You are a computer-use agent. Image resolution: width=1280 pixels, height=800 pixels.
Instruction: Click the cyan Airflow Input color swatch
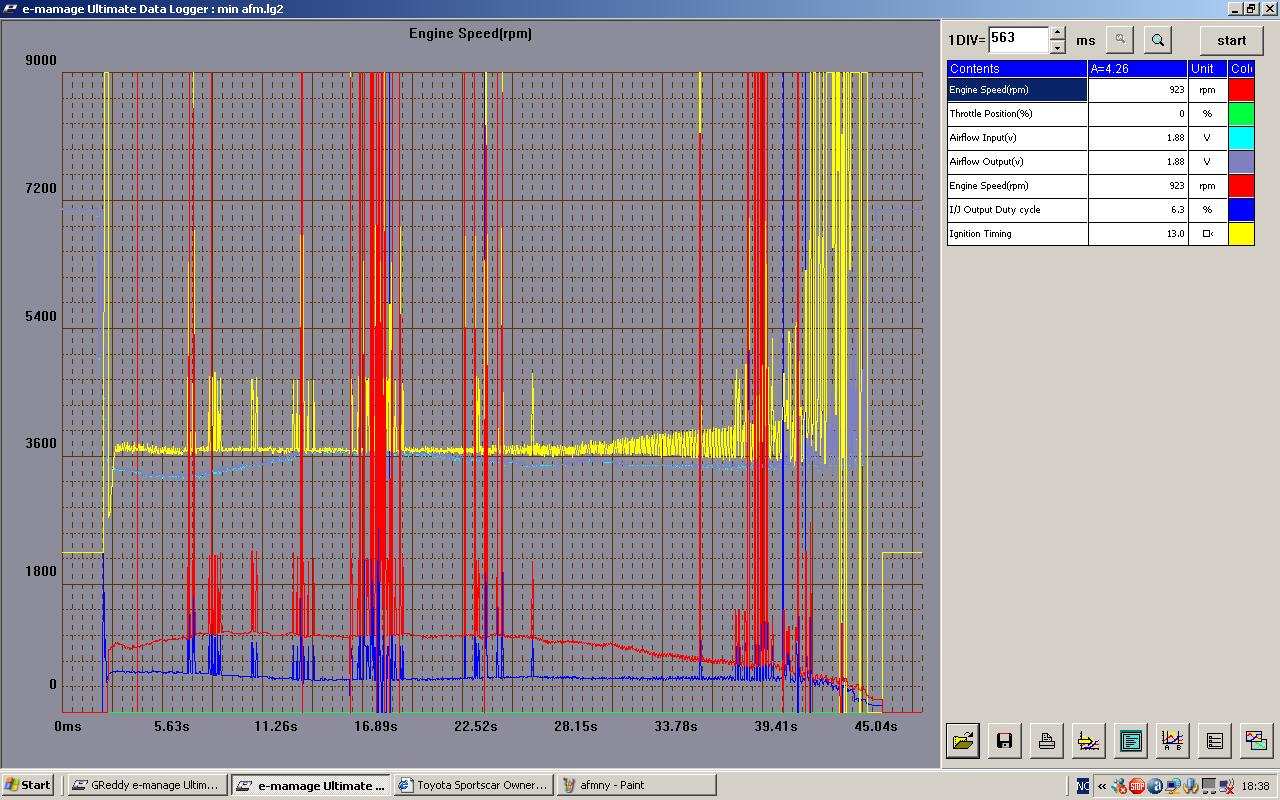tap(1241, 138)
